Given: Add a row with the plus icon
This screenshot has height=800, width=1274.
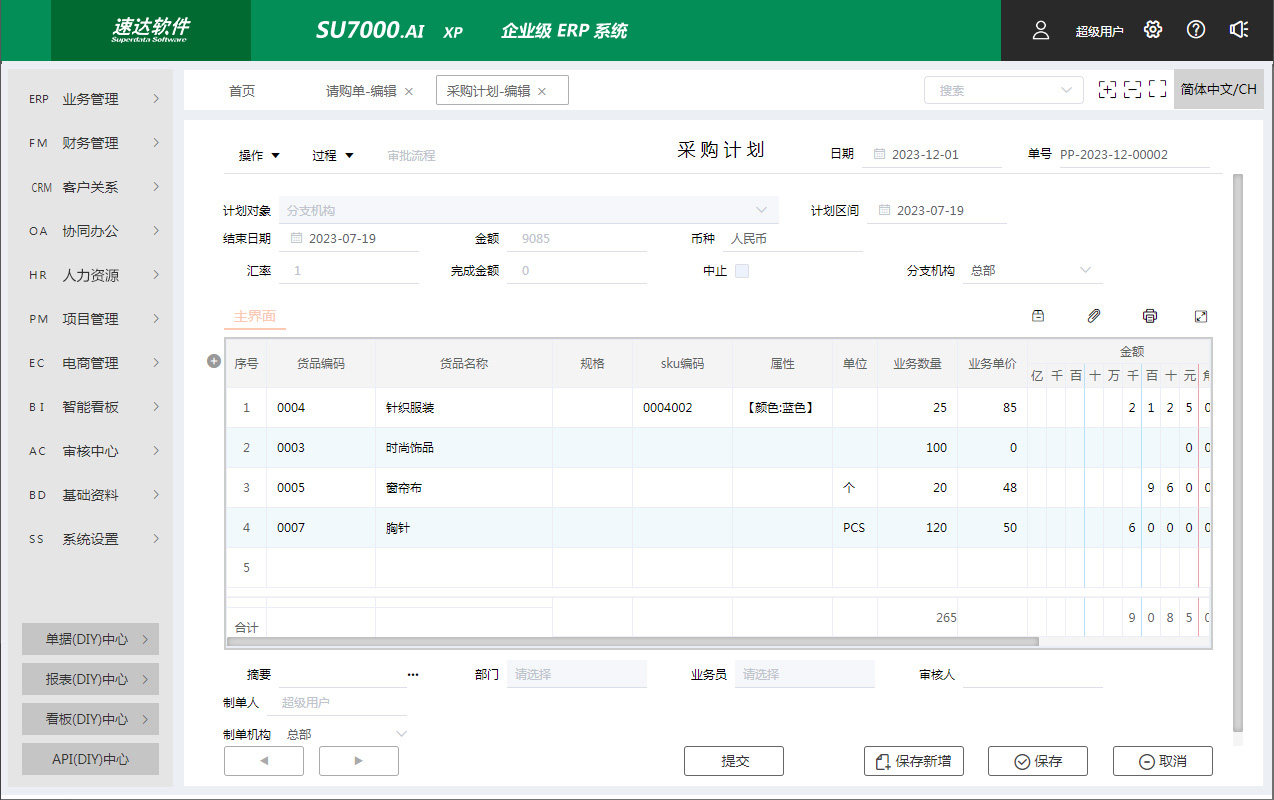Looking at the screenshot, I should [213, 361].
